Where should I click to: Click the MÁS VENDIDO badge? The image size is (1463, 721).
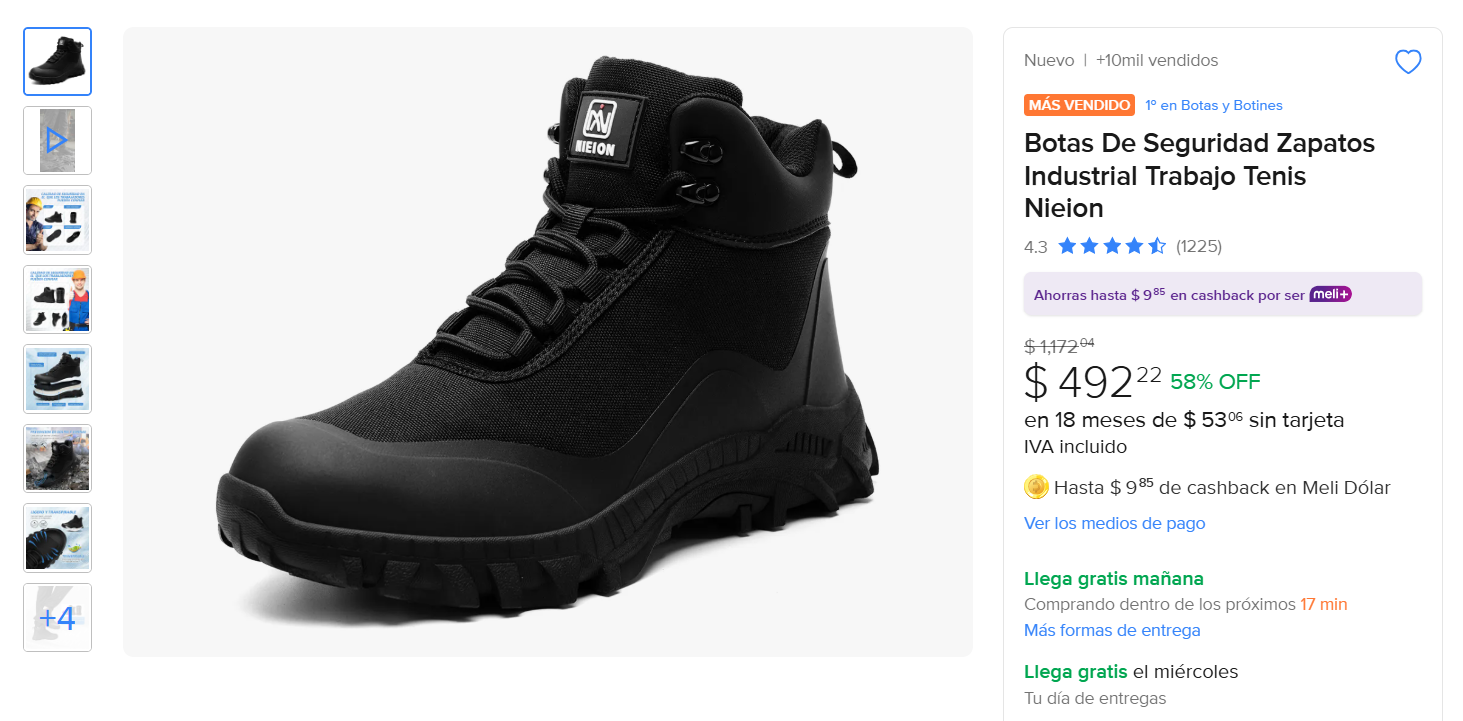1079,105
